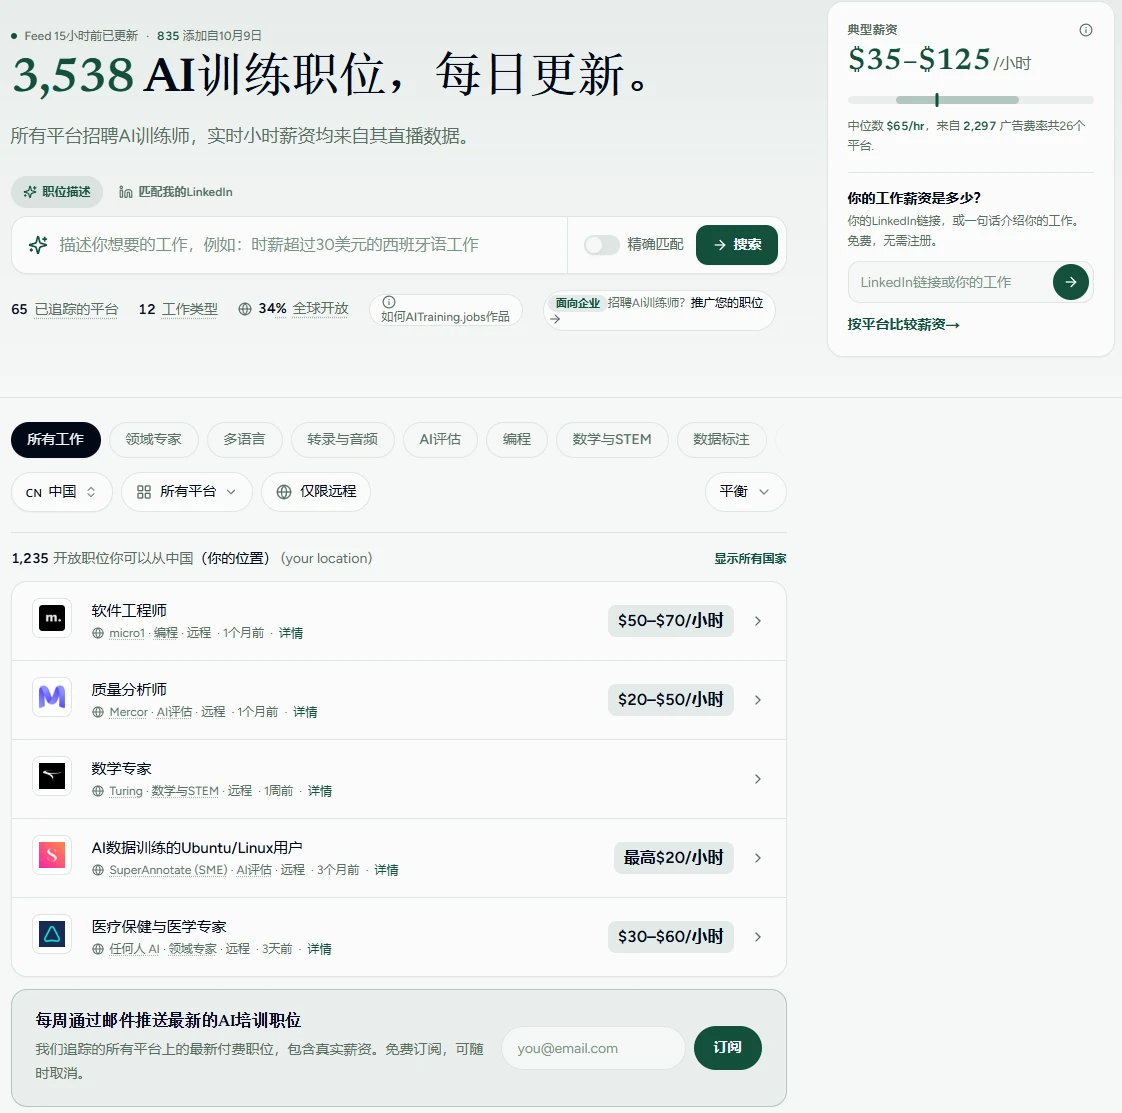Switch to the 领域专家 tab

point(153,439)
